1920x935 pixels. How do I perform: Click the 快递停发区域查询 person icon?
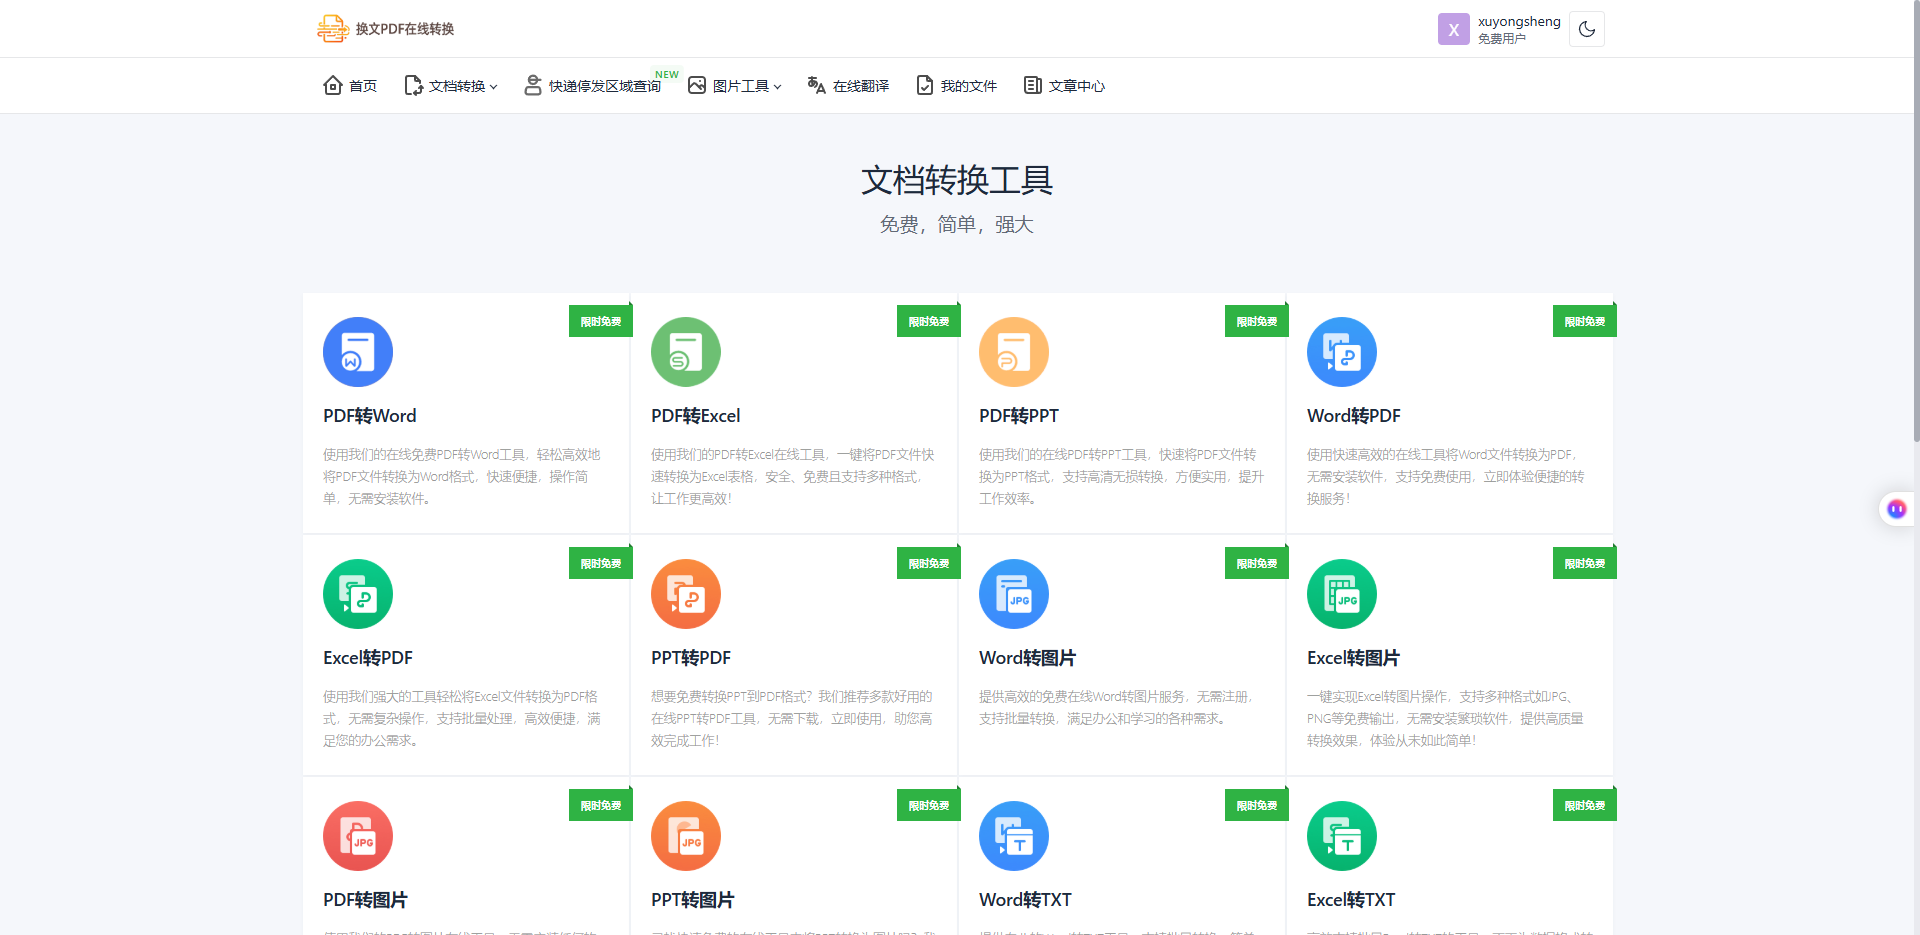tap(533, 85)
